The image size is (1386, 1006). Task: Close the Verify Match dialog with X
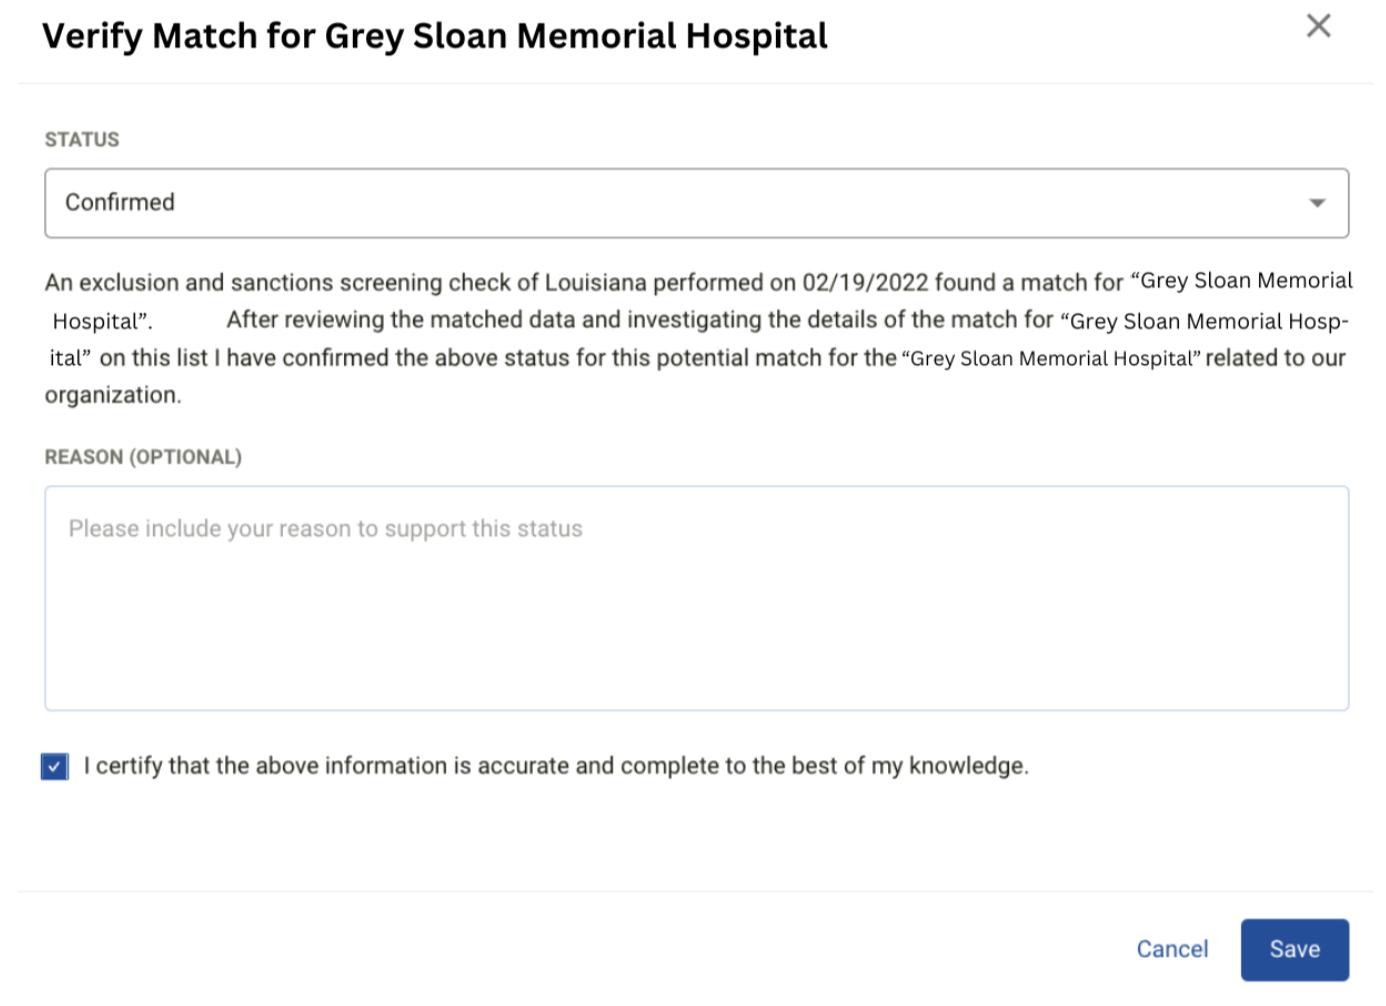pyautogui.click(x=1318, y=26)
